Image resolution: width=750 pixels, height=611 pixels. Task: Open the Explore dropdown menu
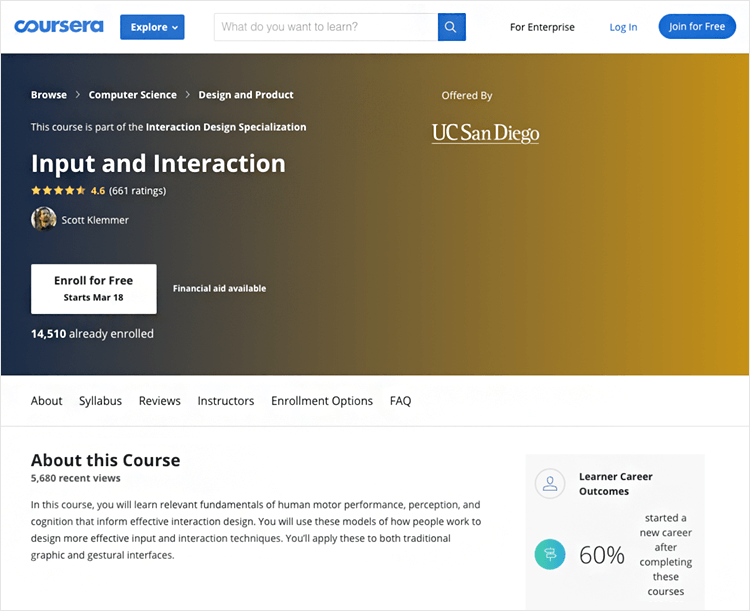tap(152, 27)
